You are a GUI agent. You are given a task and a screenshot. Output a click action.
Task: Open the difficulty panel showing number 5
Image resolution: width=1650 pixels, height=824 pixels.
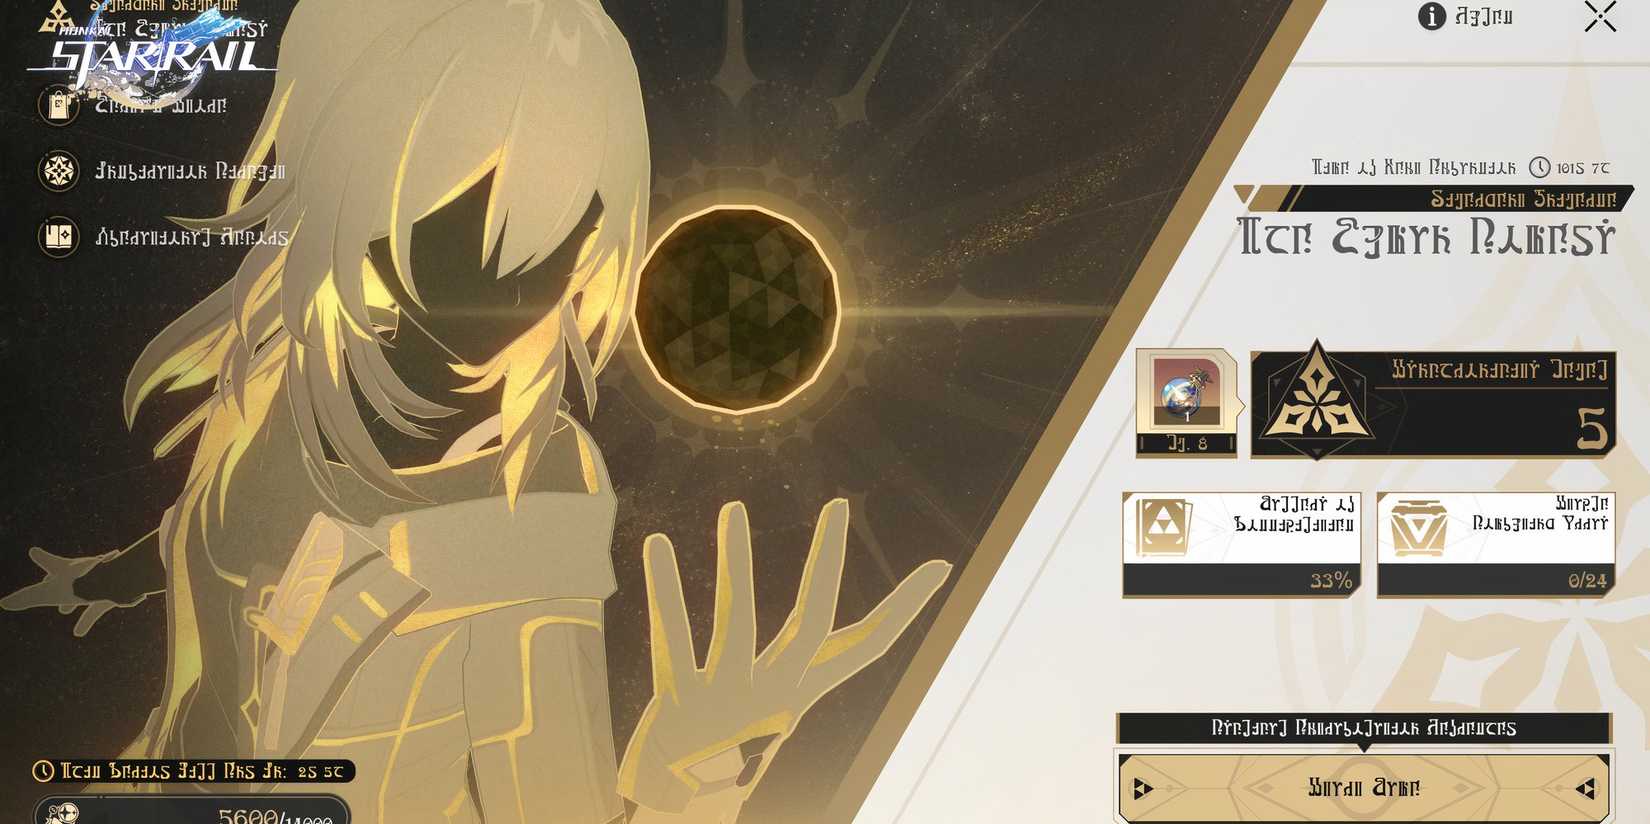coord(1433,405)
